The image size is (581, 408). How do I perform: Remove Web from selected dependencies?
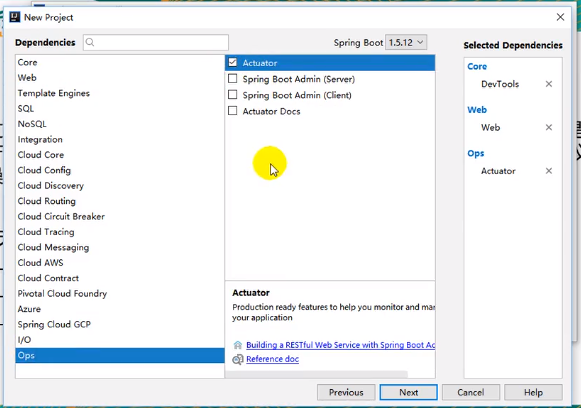(549, 127)
